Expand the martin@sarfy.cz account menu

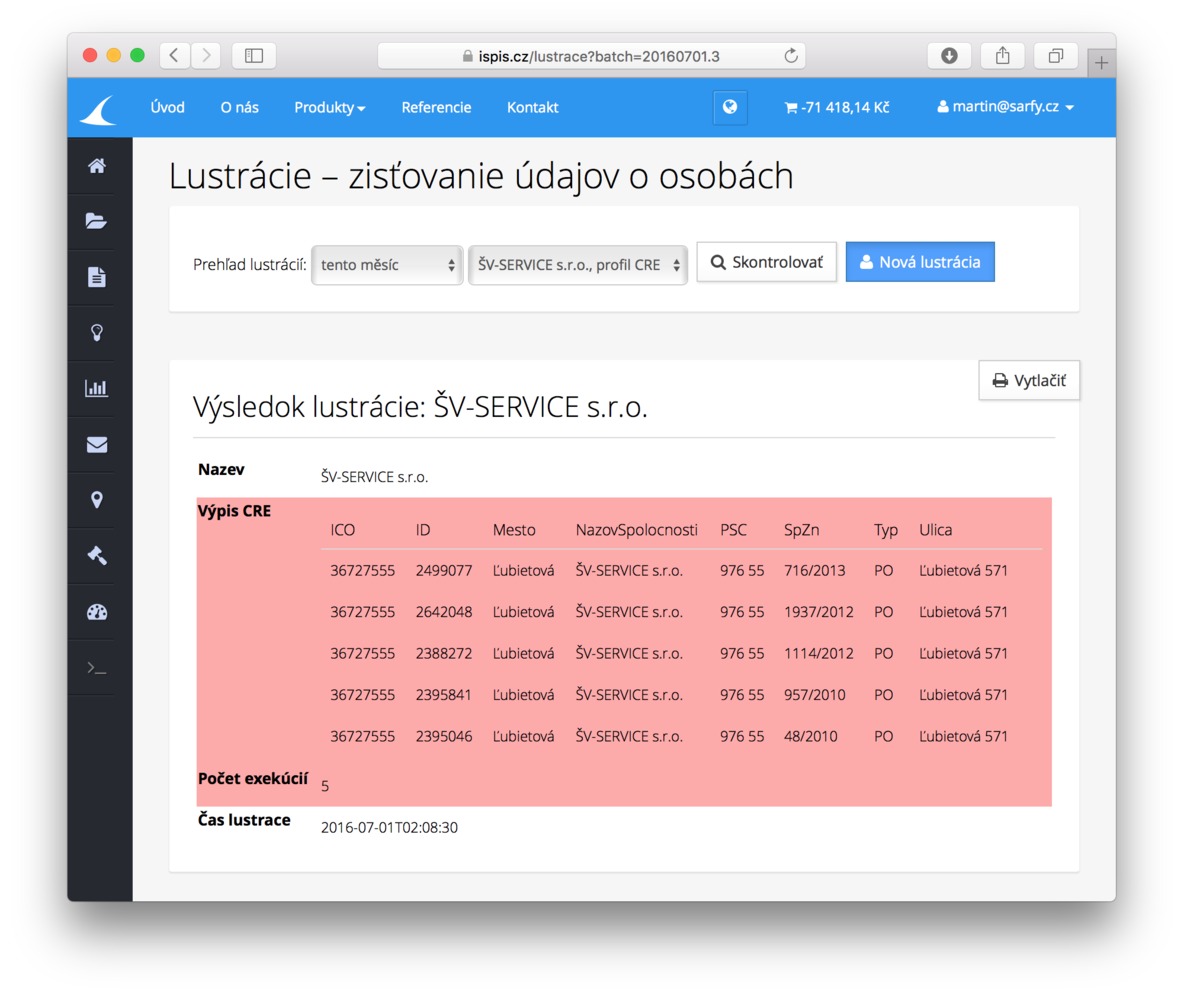[1005, 107]
